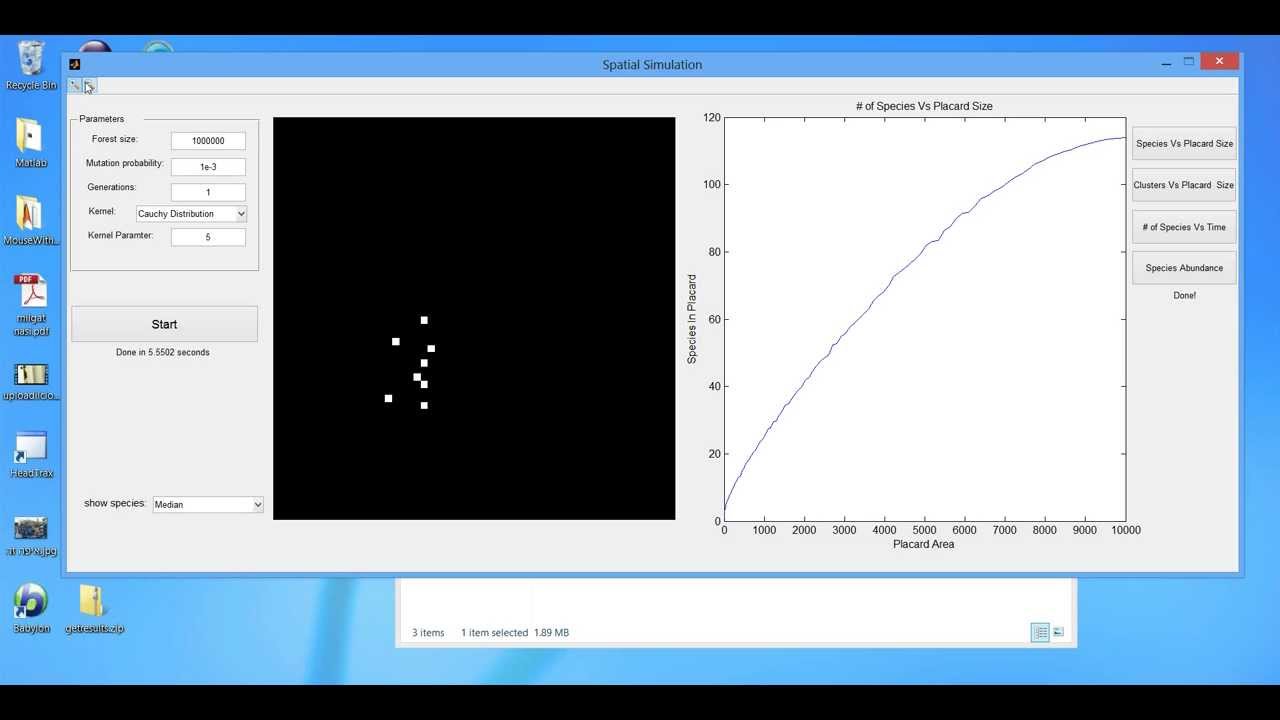Close the Spatial Simulation window
This screenshot has width=1280, height=720.
pos(1219,62)
